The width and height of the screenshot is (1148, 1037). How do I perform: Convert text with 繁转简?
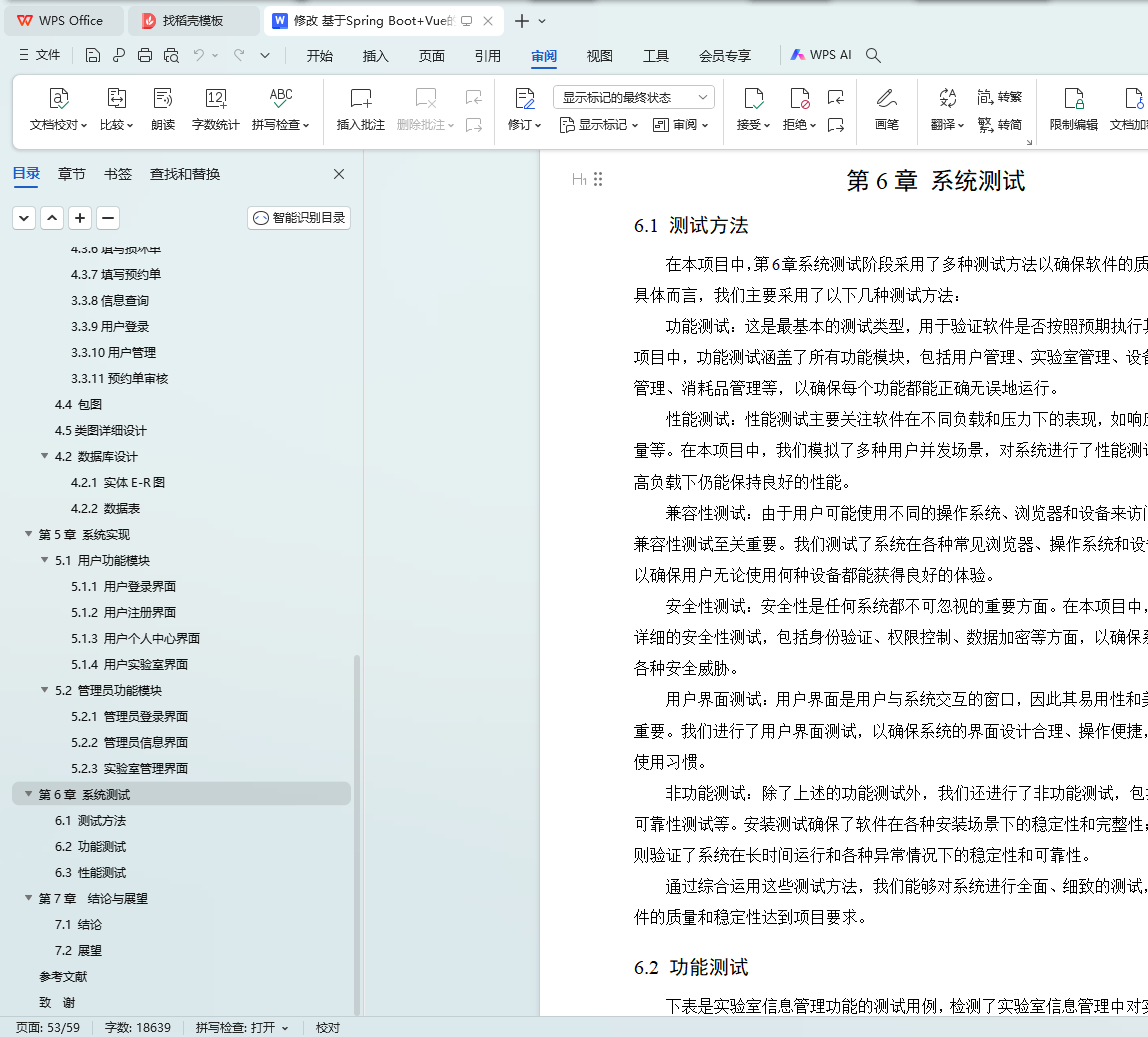999,124
